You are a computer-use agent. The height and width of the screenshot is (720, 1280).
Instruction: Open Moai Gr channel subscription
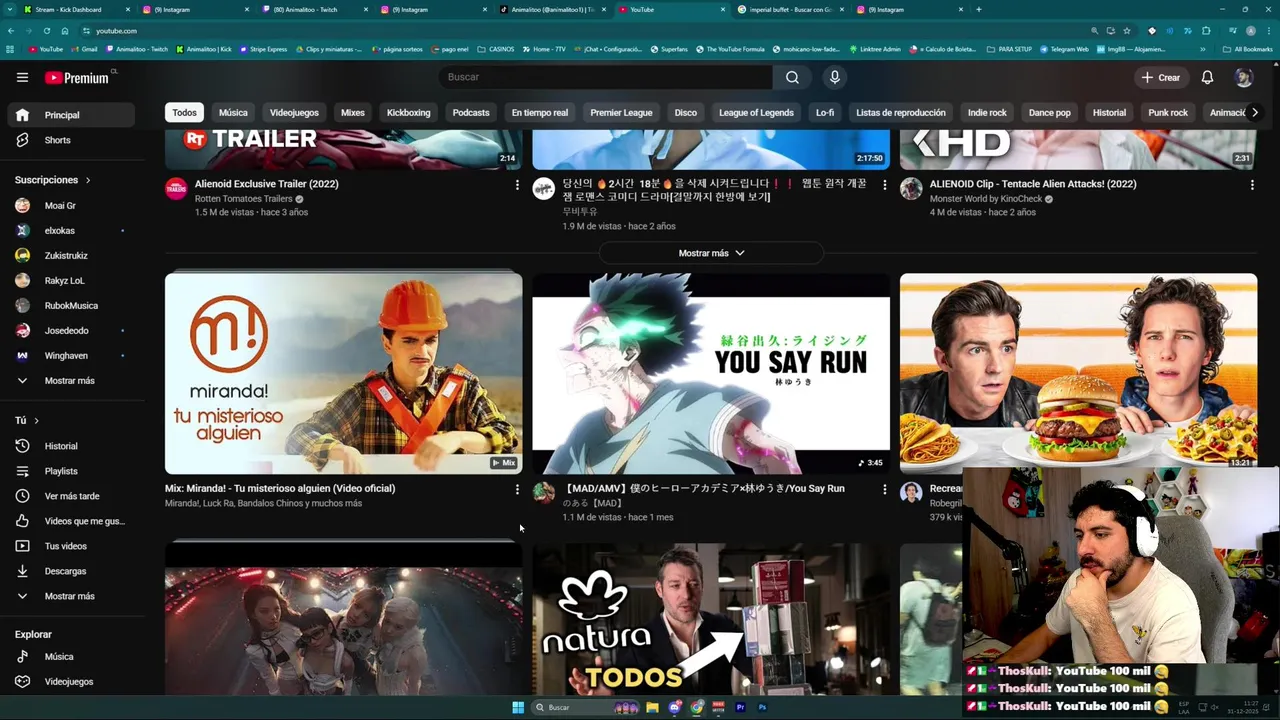pyautogui.click(x=70, y=206)
